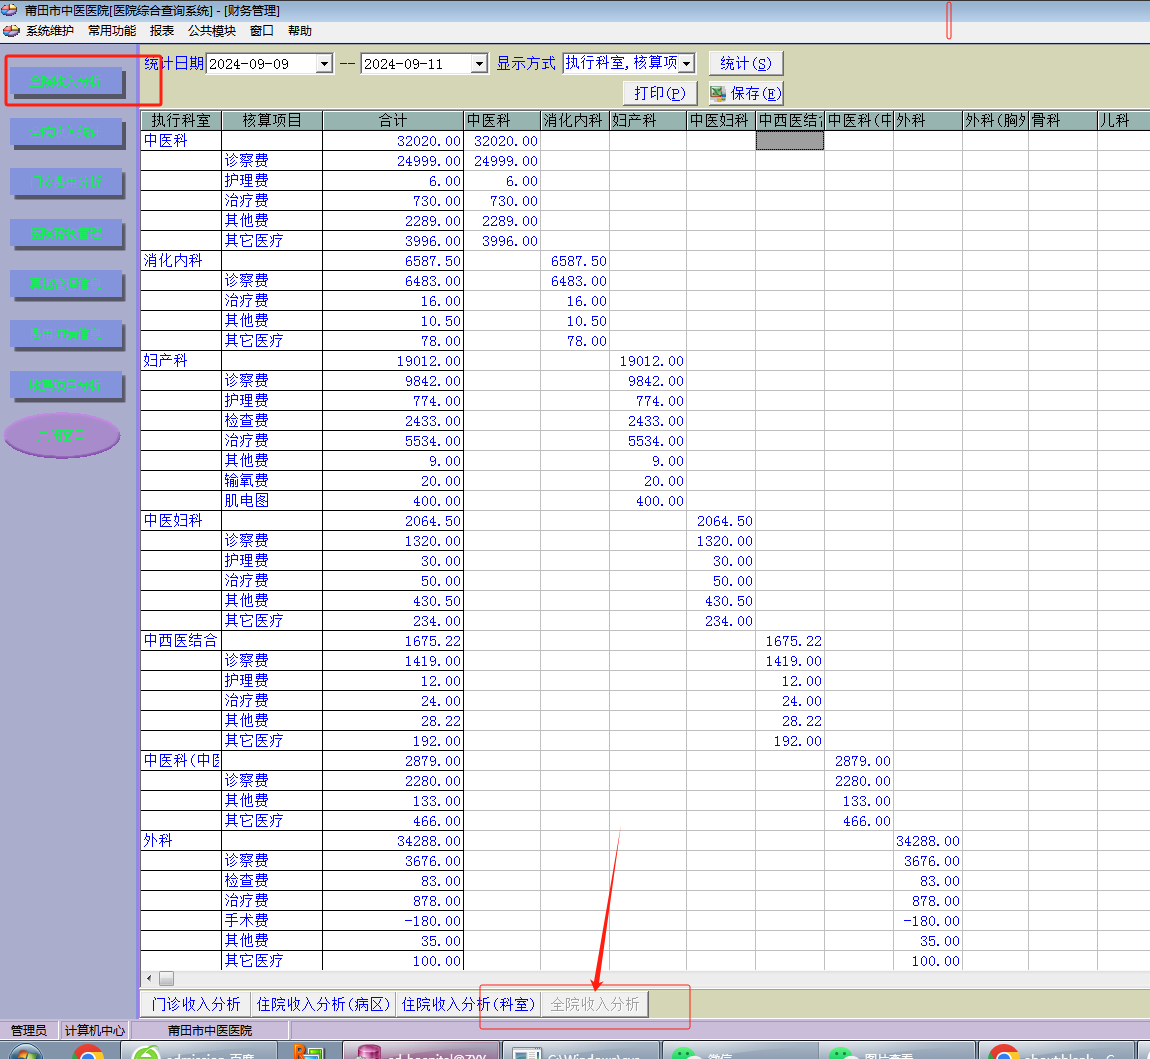Open the pinned Chrome icon on the taskbar
The image size is (1150, 1059).
88,1052
